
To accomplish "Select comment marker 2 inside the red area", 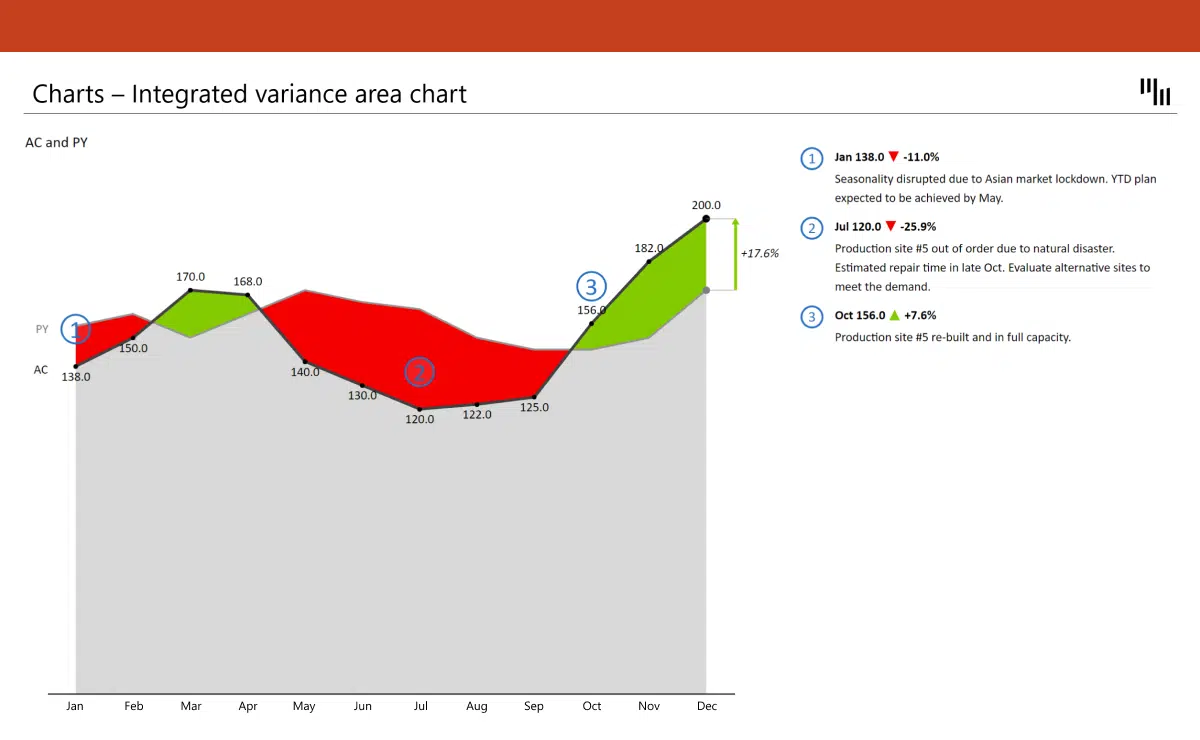I will (x=419, y=371).
